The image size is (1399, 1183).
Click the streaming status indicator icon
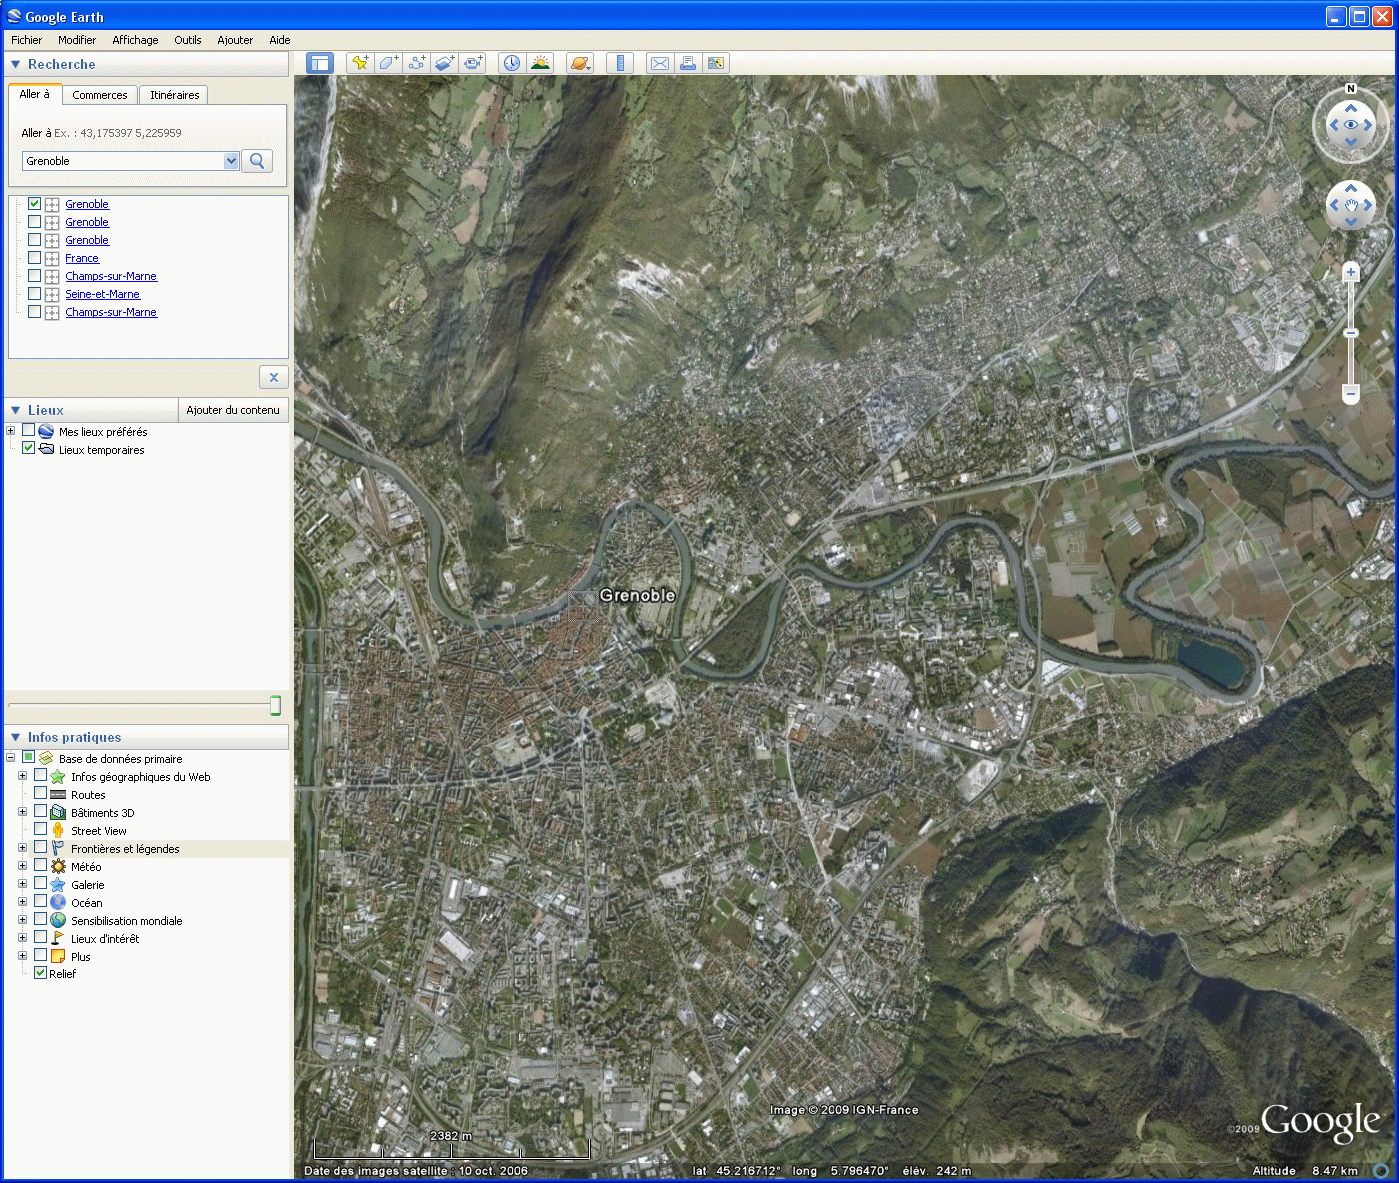click(1381, 1170)
